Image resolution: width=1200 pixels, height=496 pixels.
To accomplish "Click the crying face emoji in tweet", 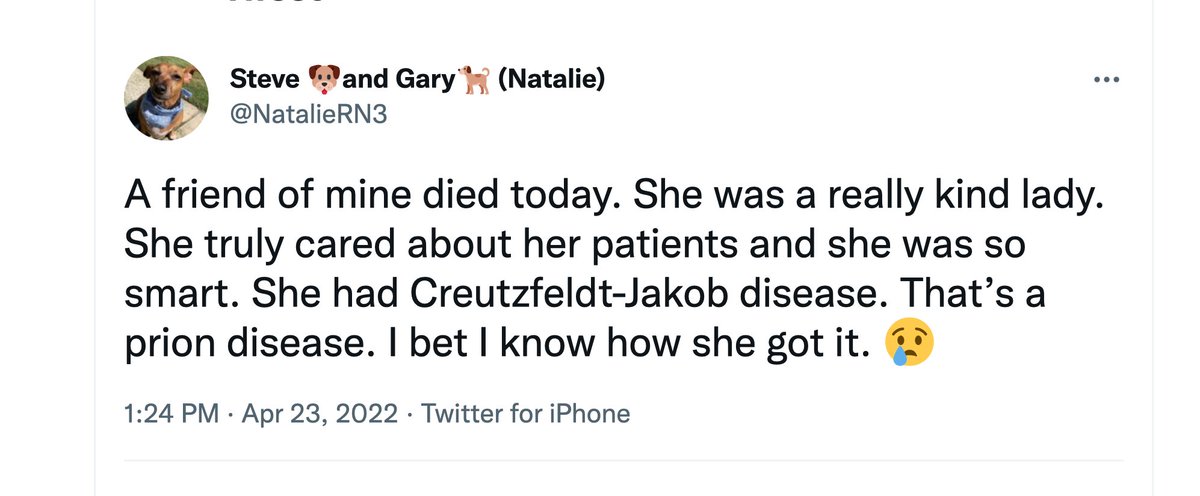I will [908, 345].
